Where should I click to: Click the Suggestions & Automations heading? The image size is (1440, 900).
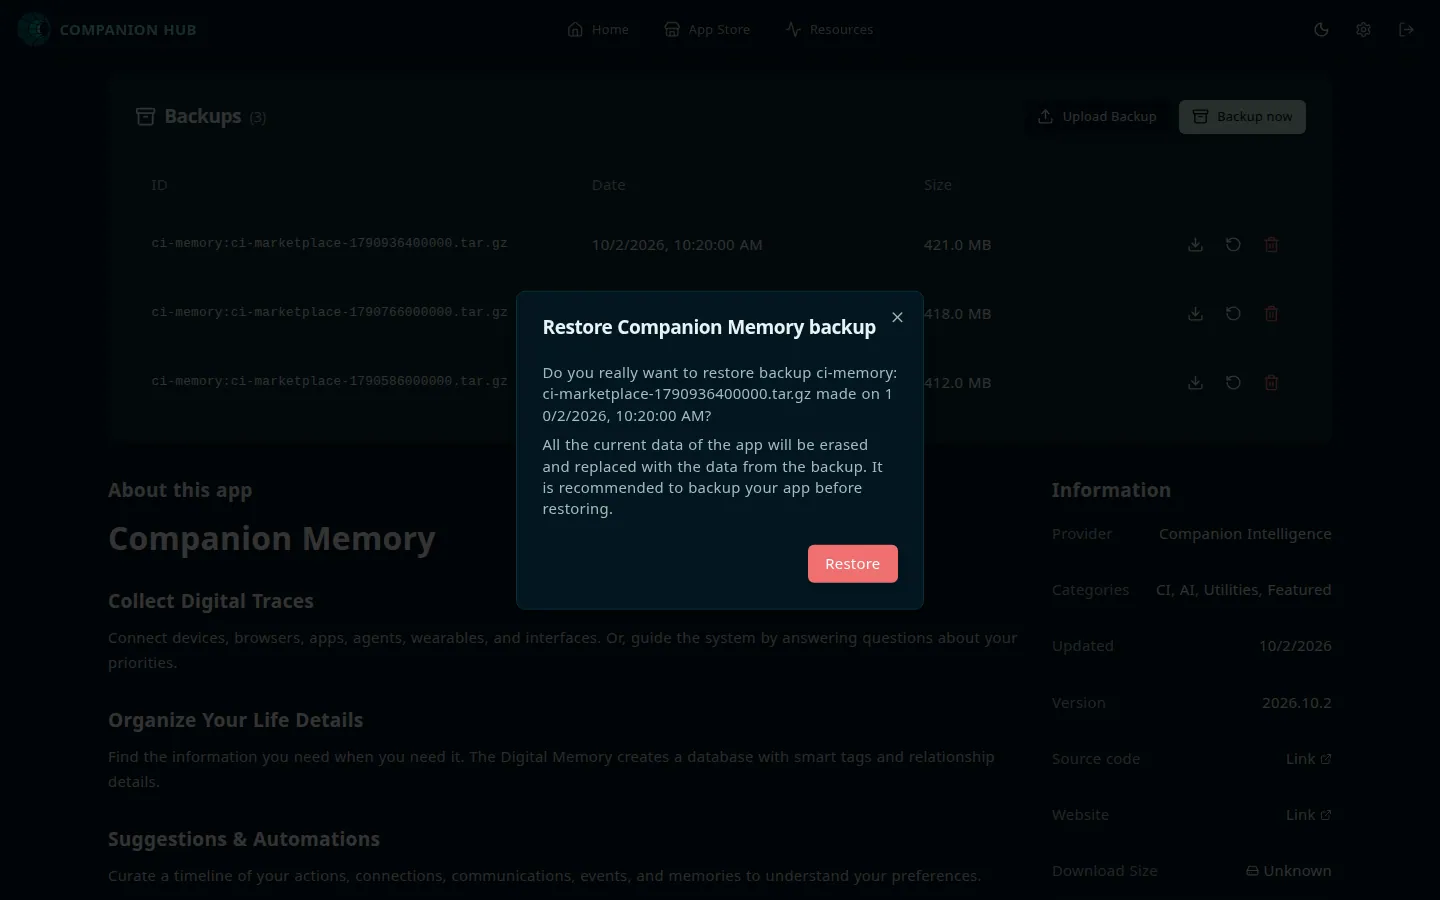(x=244, y=839)
